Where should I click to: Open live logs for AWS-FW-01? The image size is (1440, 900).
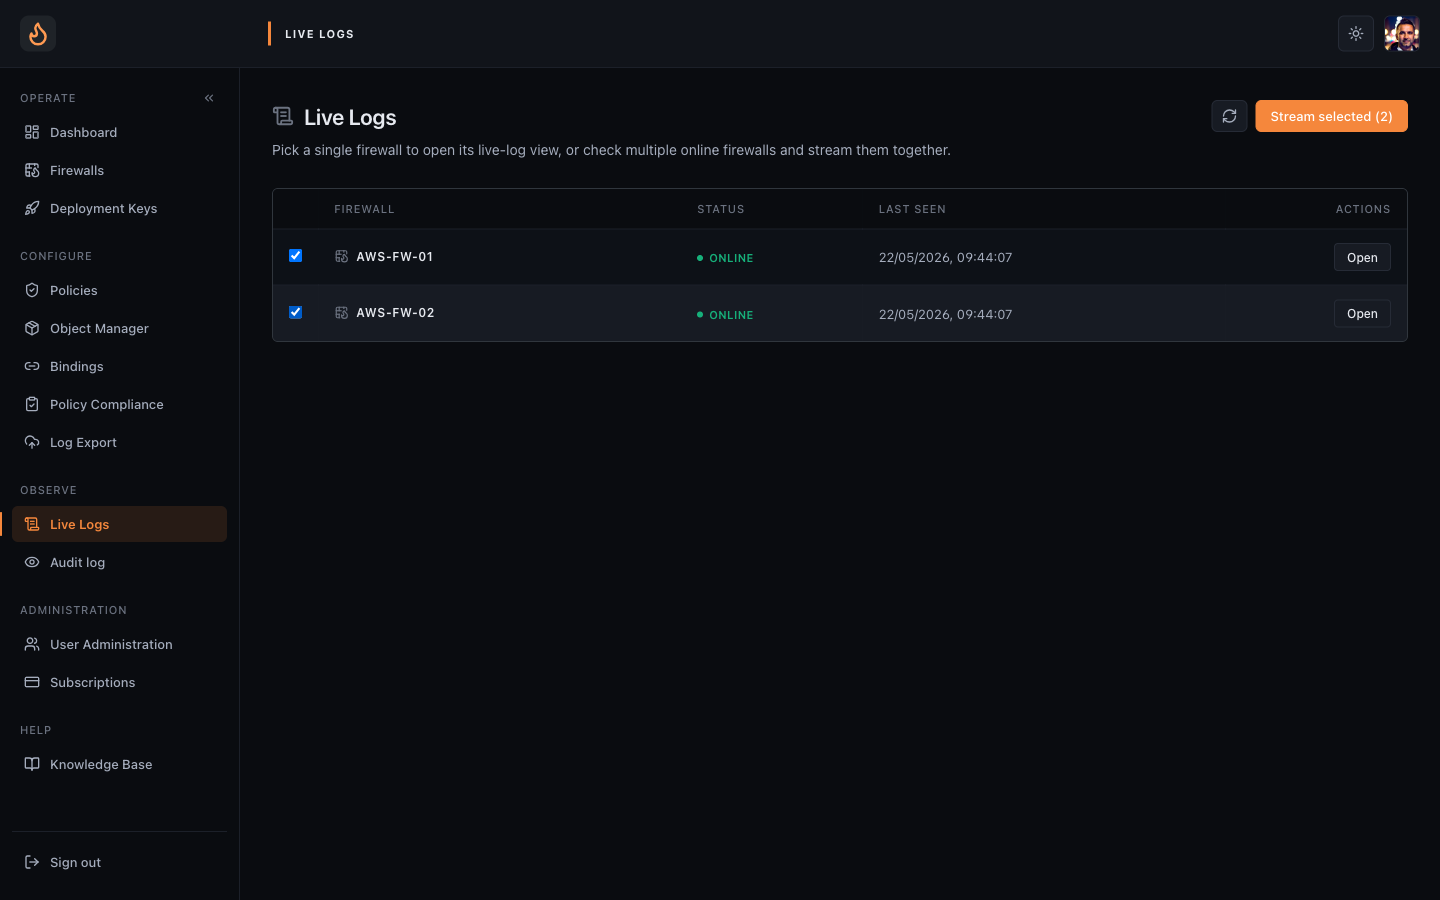coord(1362,257)
